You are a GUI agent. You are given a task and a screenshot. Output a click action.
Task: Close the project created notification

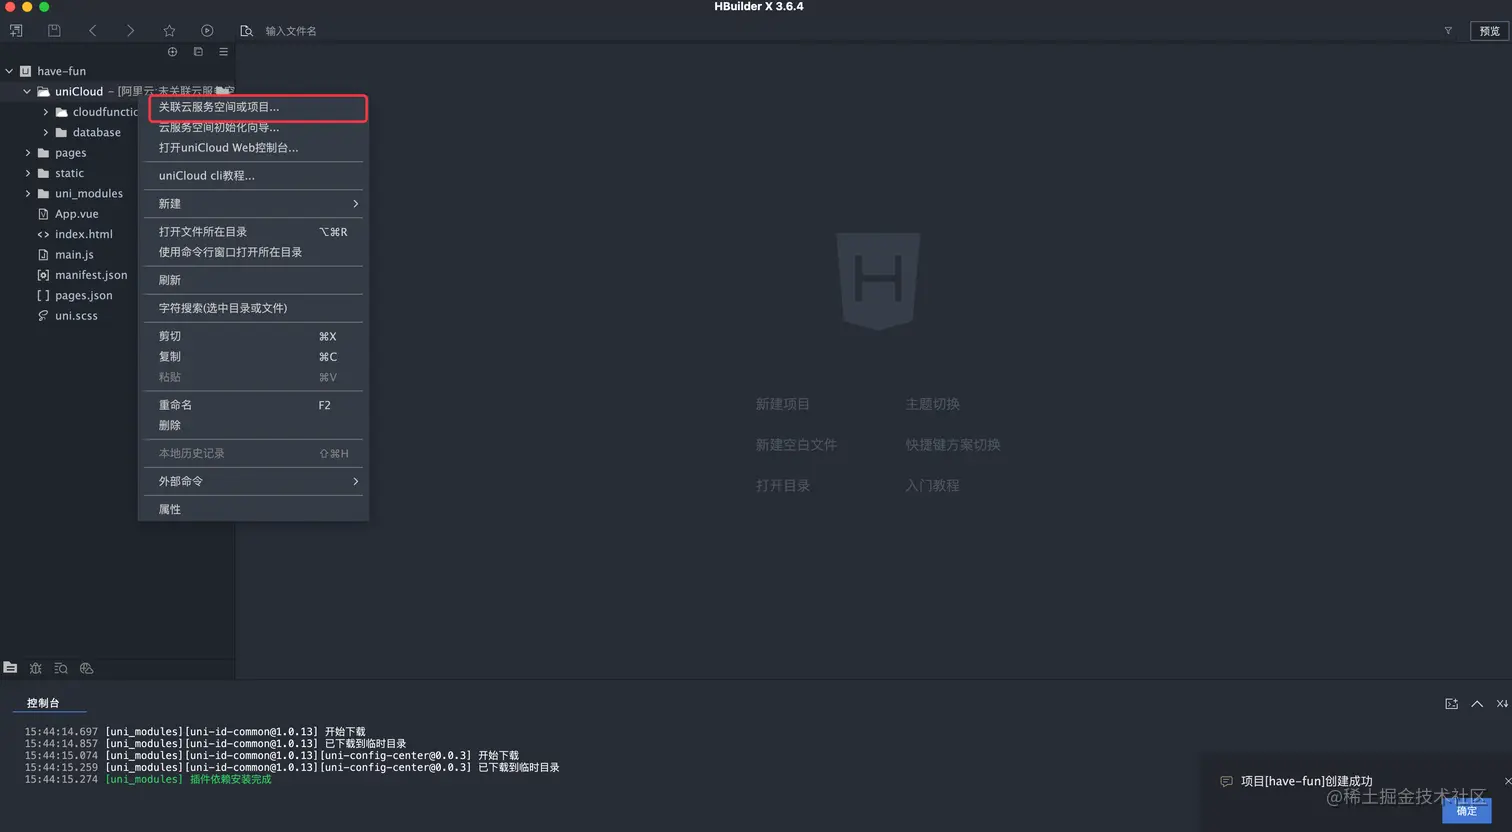(1508, 781)
